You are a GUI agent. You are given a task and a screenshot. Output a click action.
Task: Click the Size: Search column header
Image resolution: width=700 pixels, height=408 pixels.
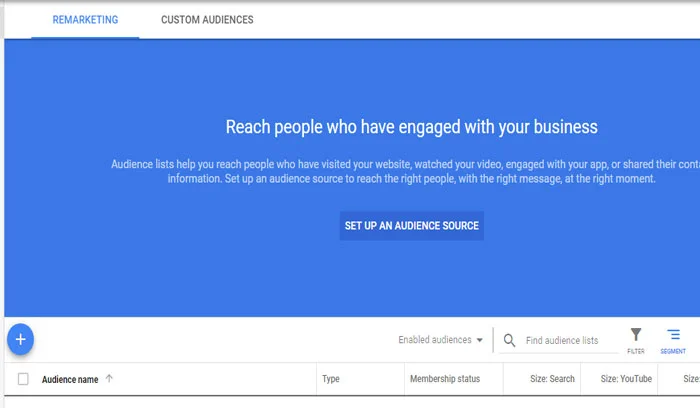point(552,379)
